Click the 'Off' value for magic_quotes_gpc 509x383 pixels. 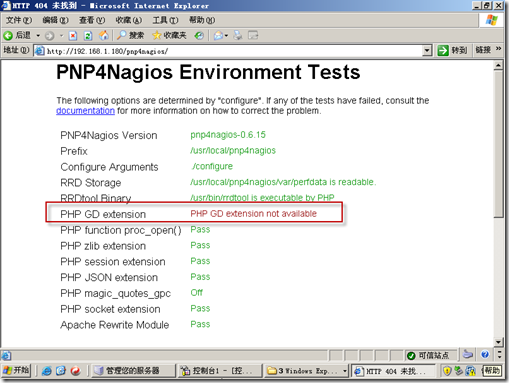click(x=197, y=293)
